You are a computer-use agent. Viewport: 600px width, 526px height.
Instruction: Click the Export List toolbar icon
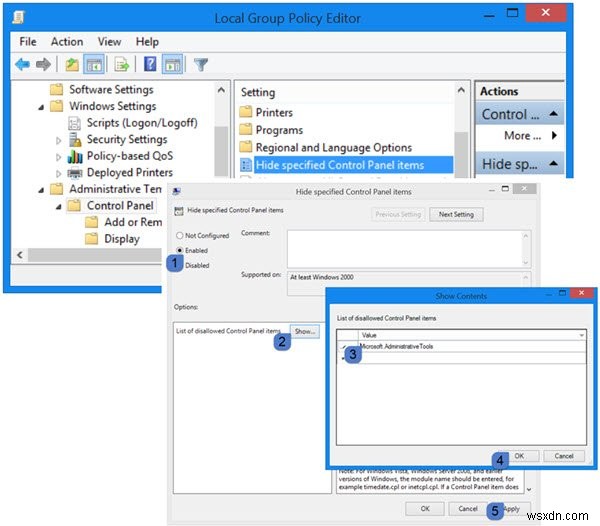tap(122, 64)
